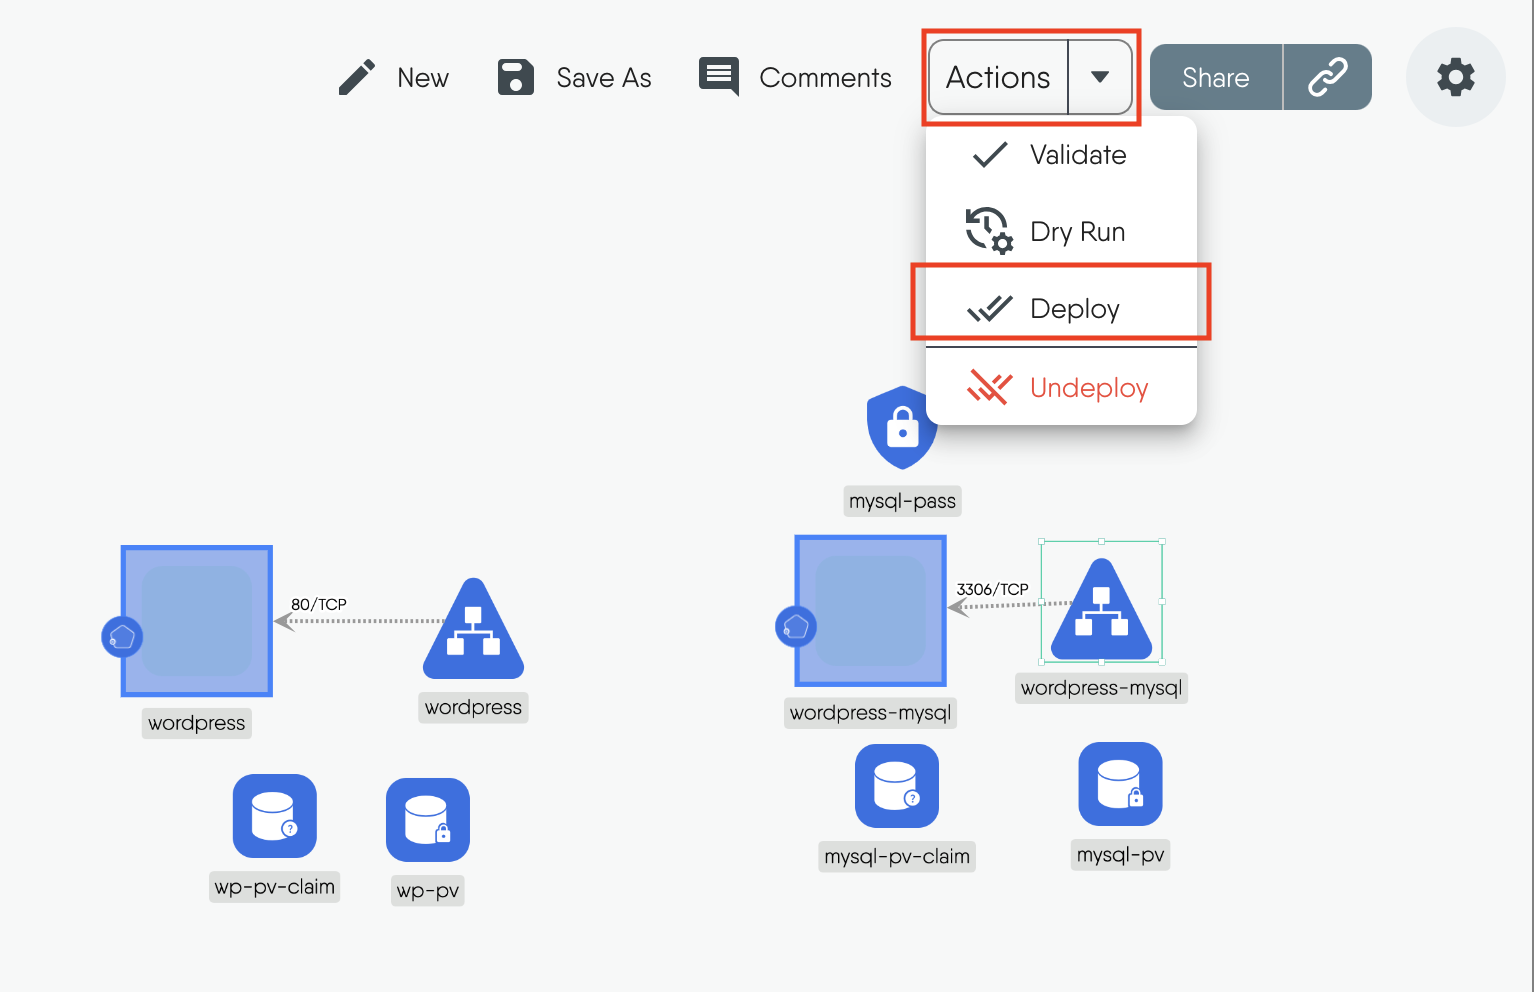This screenshot has height=992, width=1534.
Task: Open the Actions dropdown arrow
Action: [x=1101, y=76]
